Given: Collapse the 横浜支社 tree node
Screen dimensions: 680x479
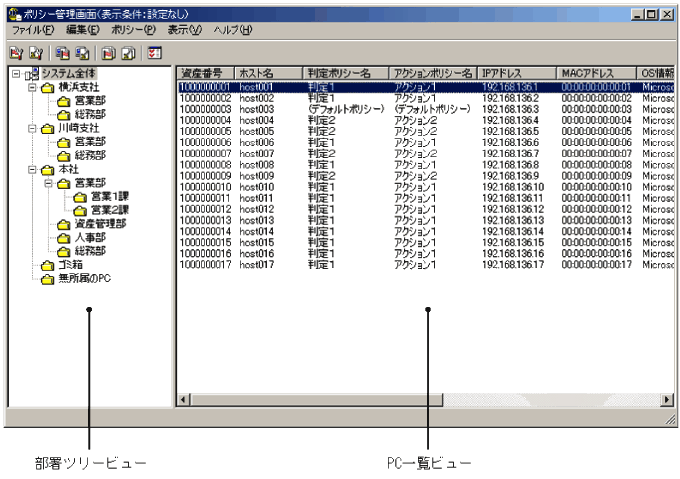Looking at the screenshot, I should click(x=32, y=88).
